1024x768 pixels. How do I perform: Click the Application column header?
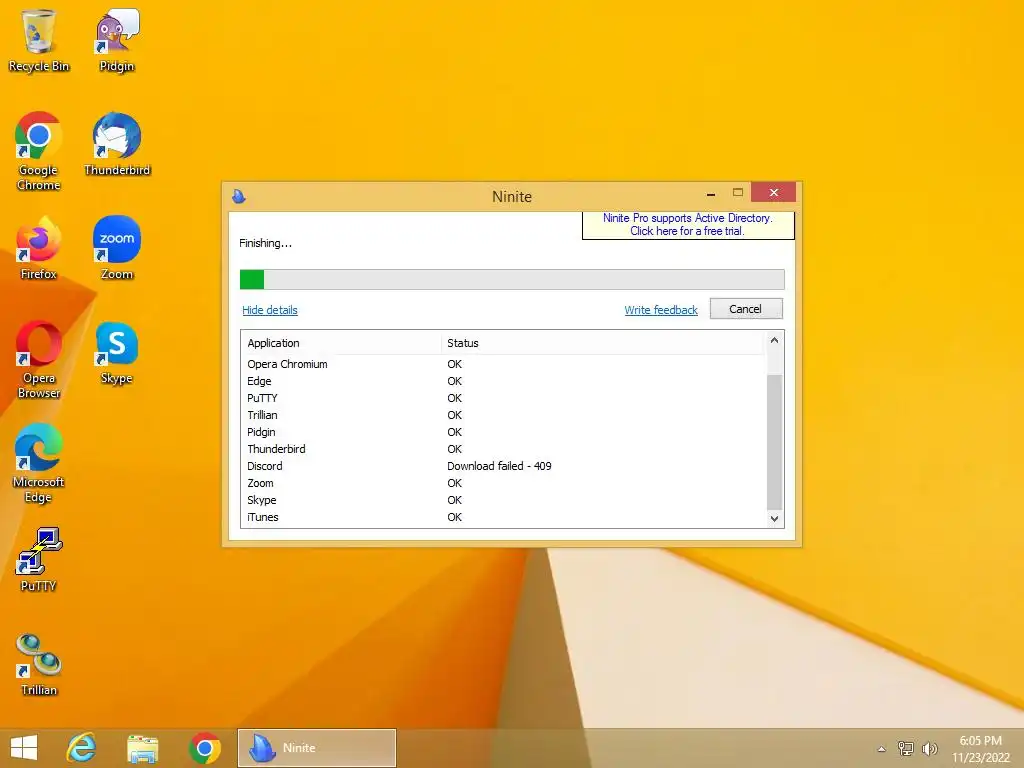point(341,343)
